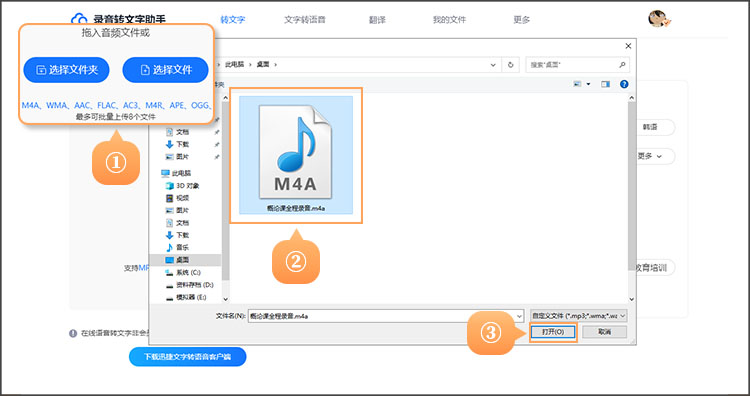Expand the address bar history dropdown arrow

pos(493,65)
